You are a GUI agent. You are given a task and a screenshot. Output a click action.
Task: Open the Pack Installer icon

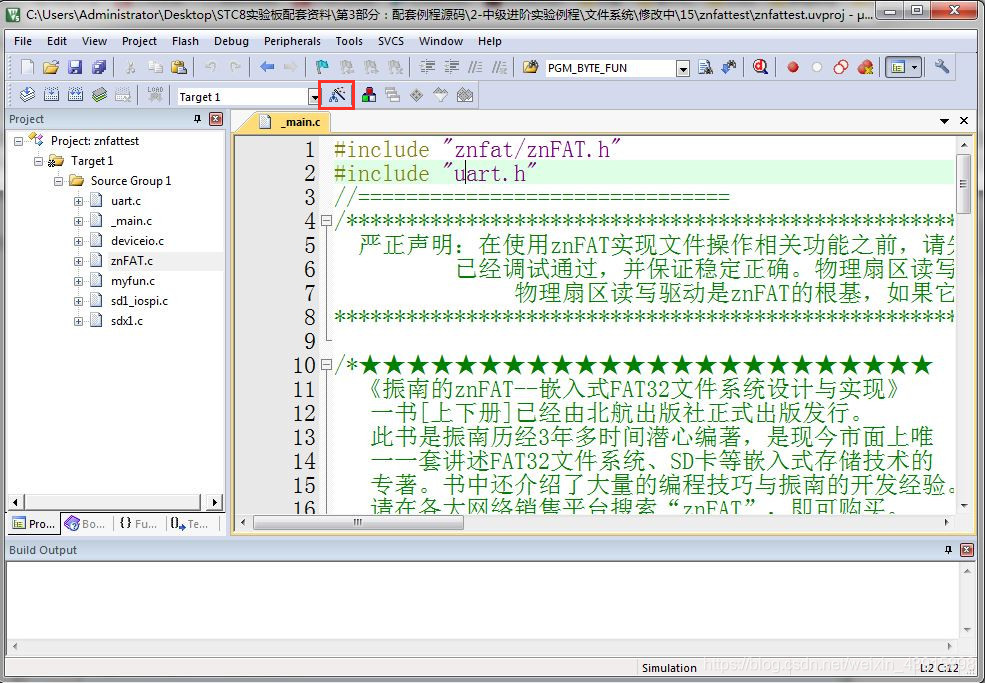464,96
